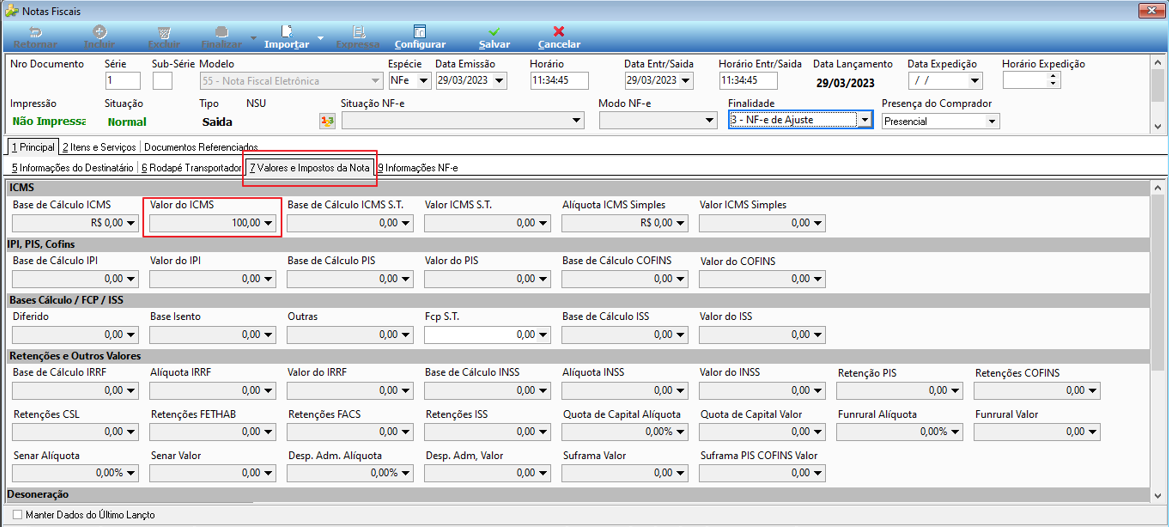1169x527 pixels.
Task: Click the Valor do ISS field
Action: [x=762, y=335]
